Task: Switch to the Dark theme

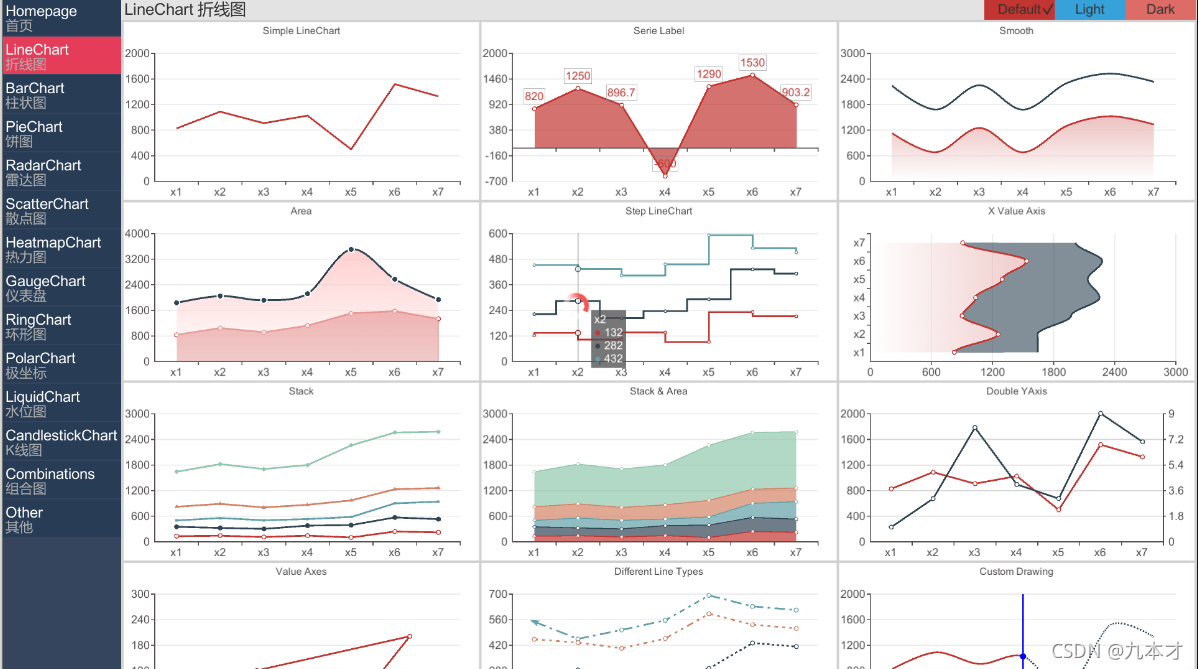Action: click(1159, 10)
